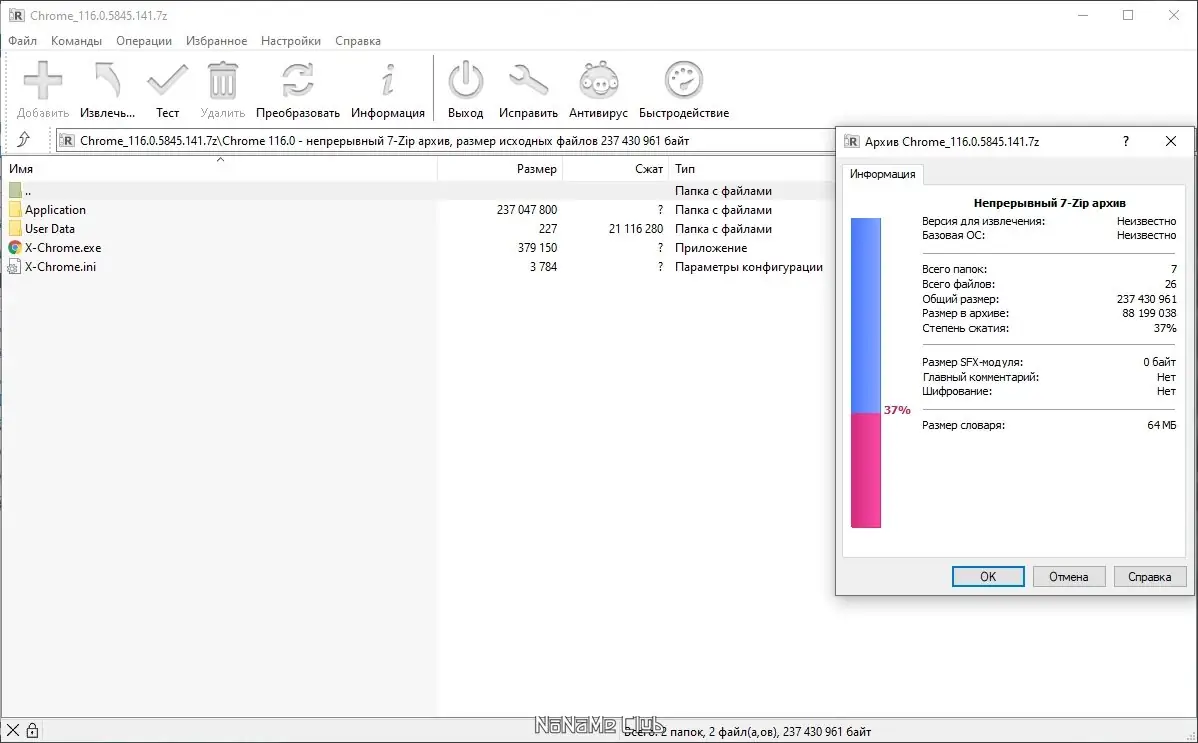Click the Всего файлов value 26
The image size is (1198, 743).
(1170, 284)
